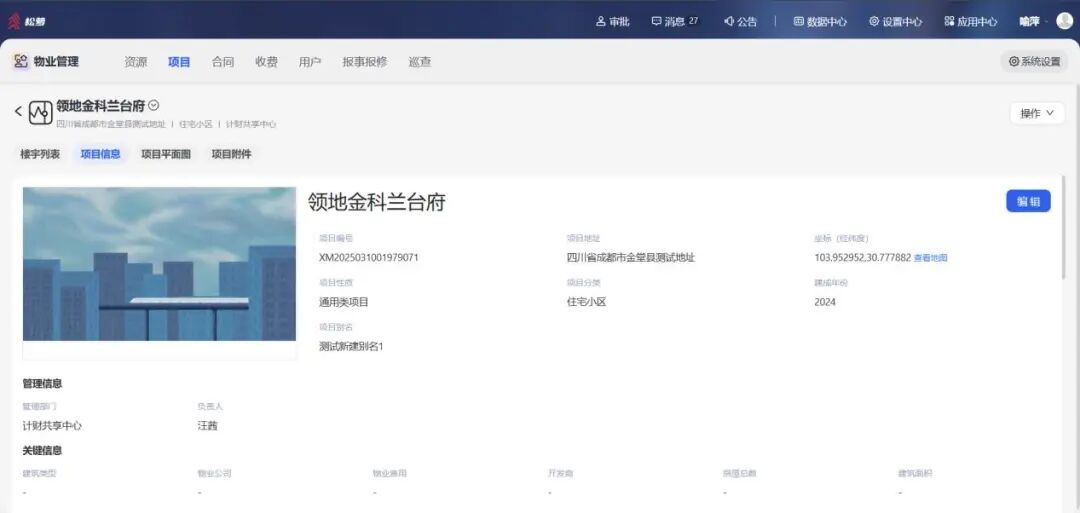Open 消息 messages with 27 badge
Screen dimensions: 1080x513
click(675, 21)
